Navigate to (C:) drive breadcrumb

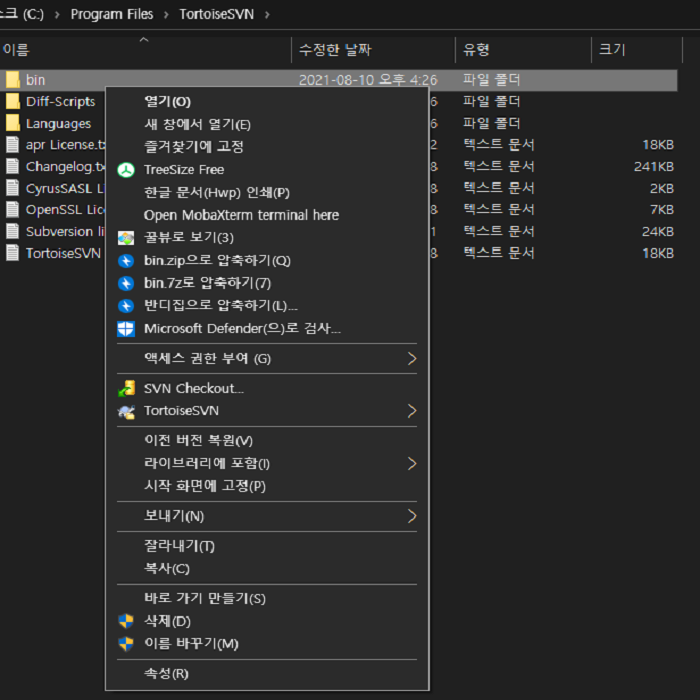(33, 14)
